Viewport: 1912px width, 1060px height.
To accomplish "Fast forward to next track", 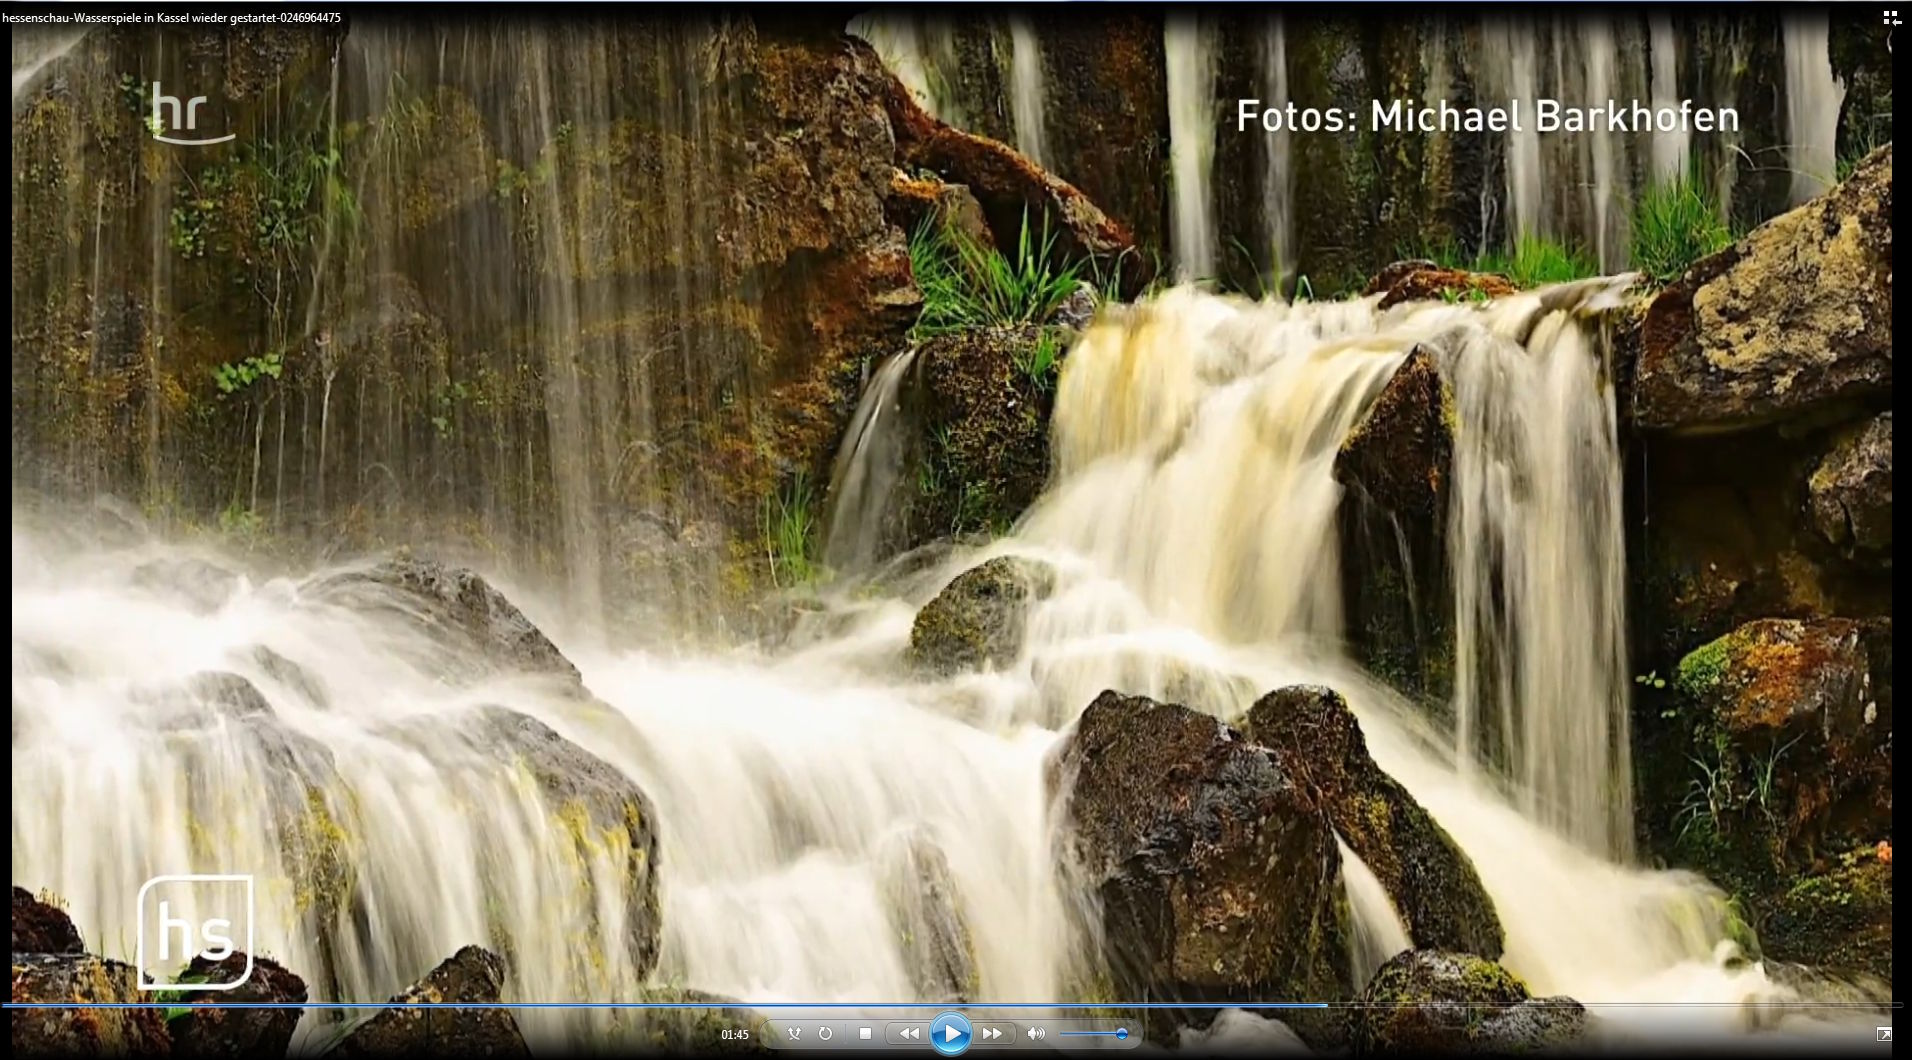I will [x=993, y=1033].
